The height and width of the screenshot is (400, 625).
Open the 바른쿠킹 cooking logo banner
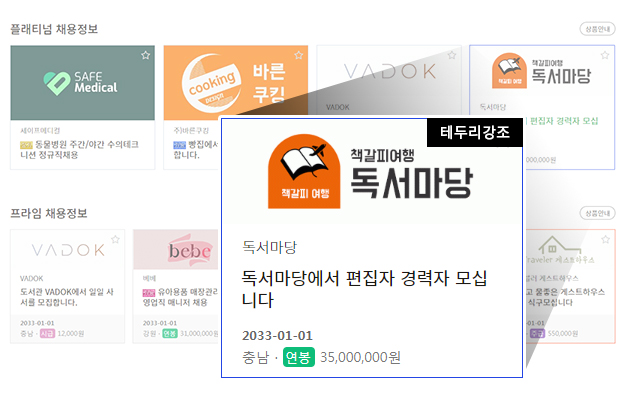pos(236,83)
